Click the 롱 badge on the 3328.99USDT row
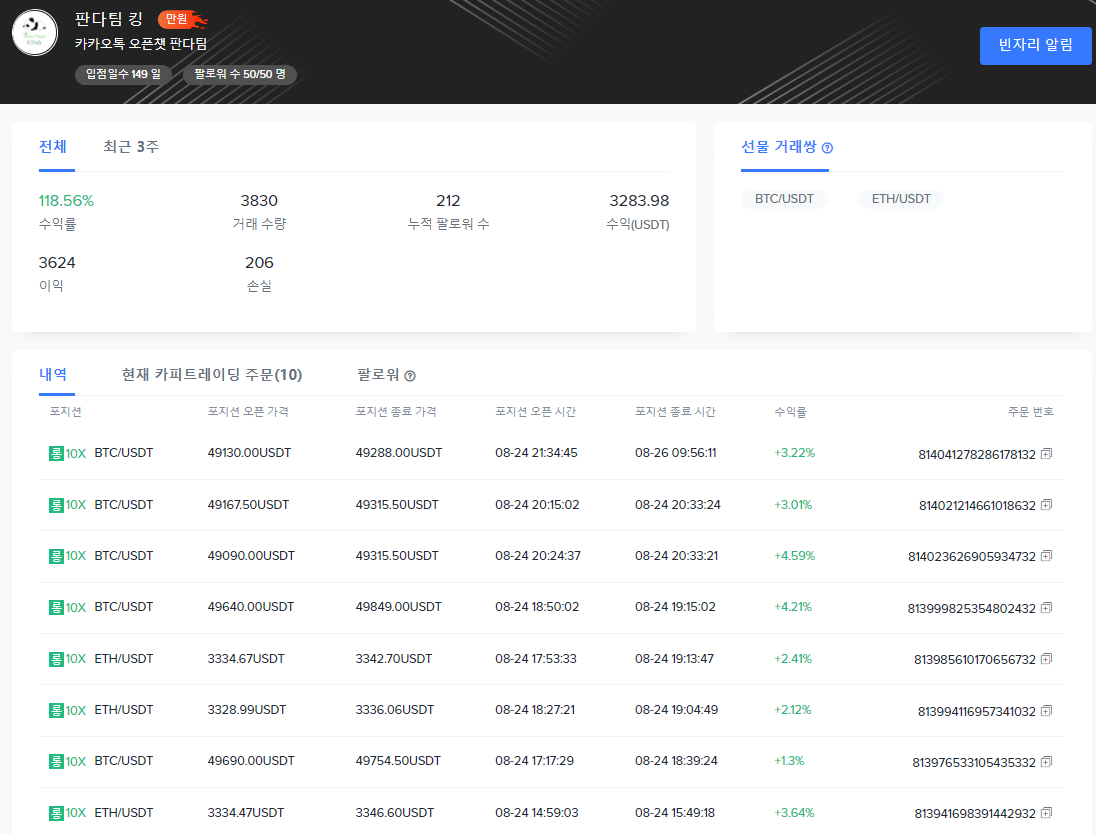 pyautogui.click(x=56, y=710)
